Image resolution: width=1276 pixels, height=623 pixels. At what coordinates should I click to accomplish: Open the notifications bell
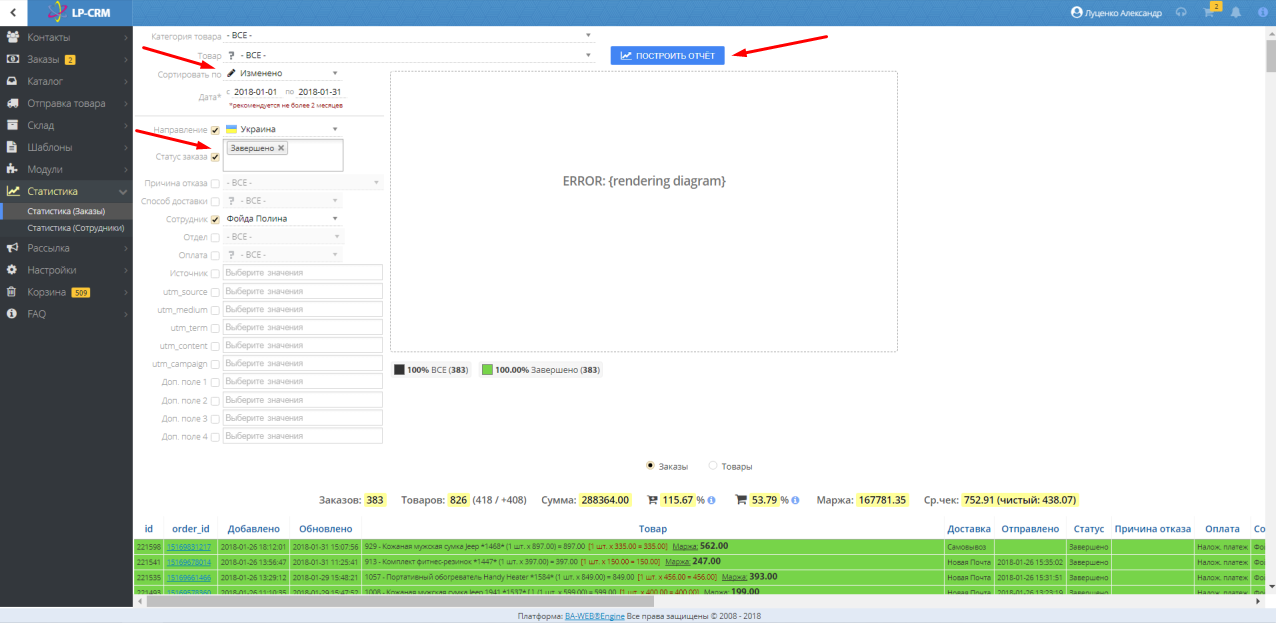click(1236, 13)
